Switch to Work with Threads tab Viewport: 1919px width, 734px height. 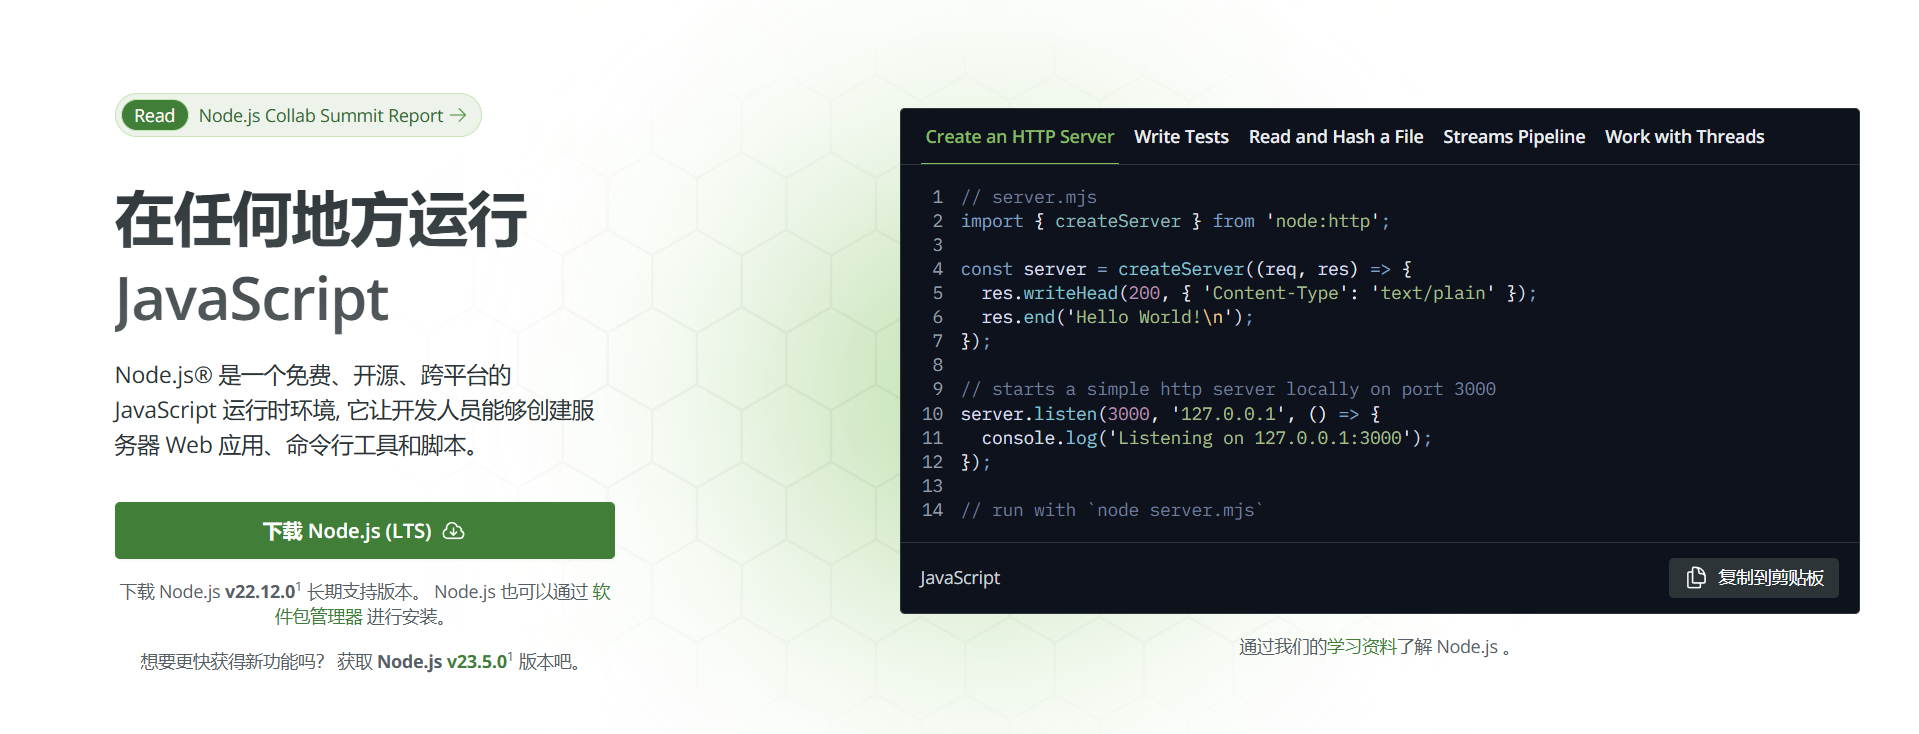1685,137
